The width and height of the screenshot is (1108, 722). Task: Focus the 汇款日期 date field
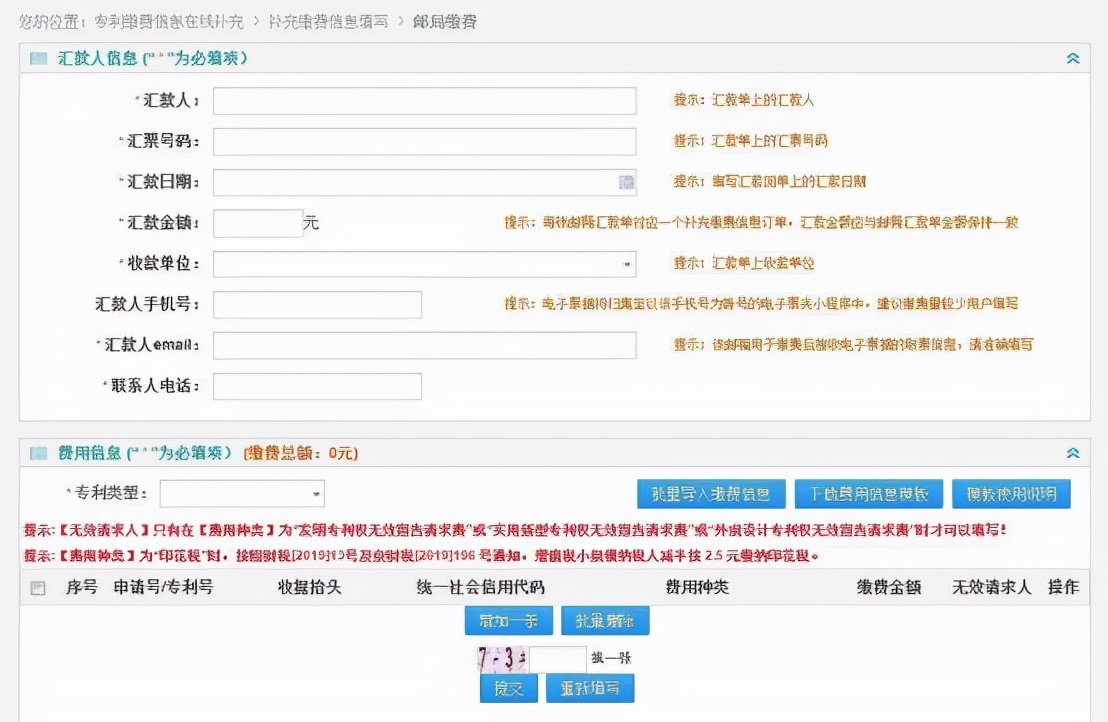pos(424,182)
